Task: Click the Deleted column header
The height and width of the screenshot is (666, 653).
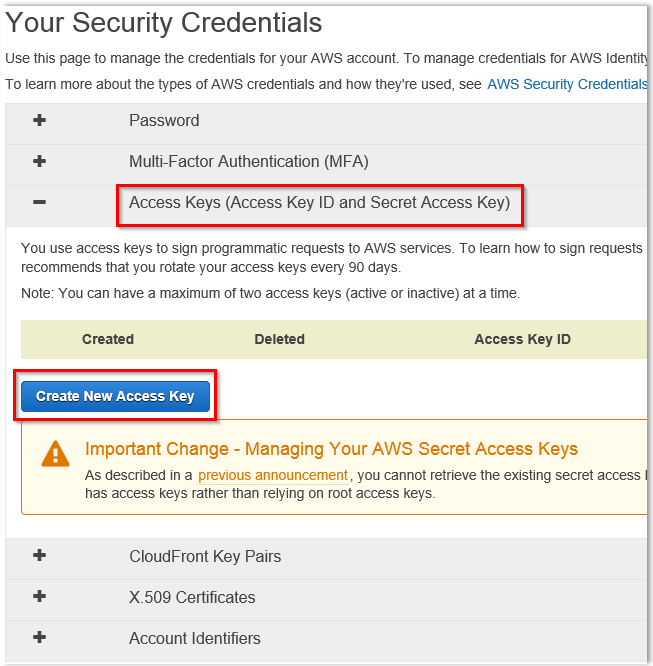Action: [x=280, y=339]
